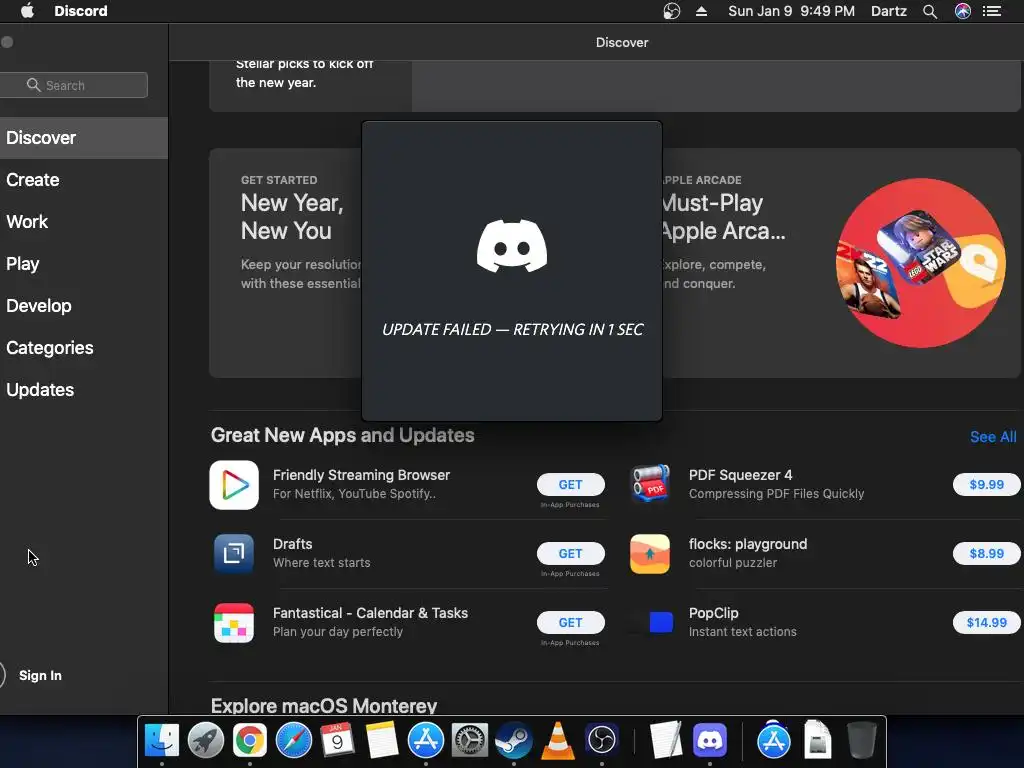Select Discover in the sidebar
The image size is (1024, 768).
pyautogui.click(x=84, y=138)
